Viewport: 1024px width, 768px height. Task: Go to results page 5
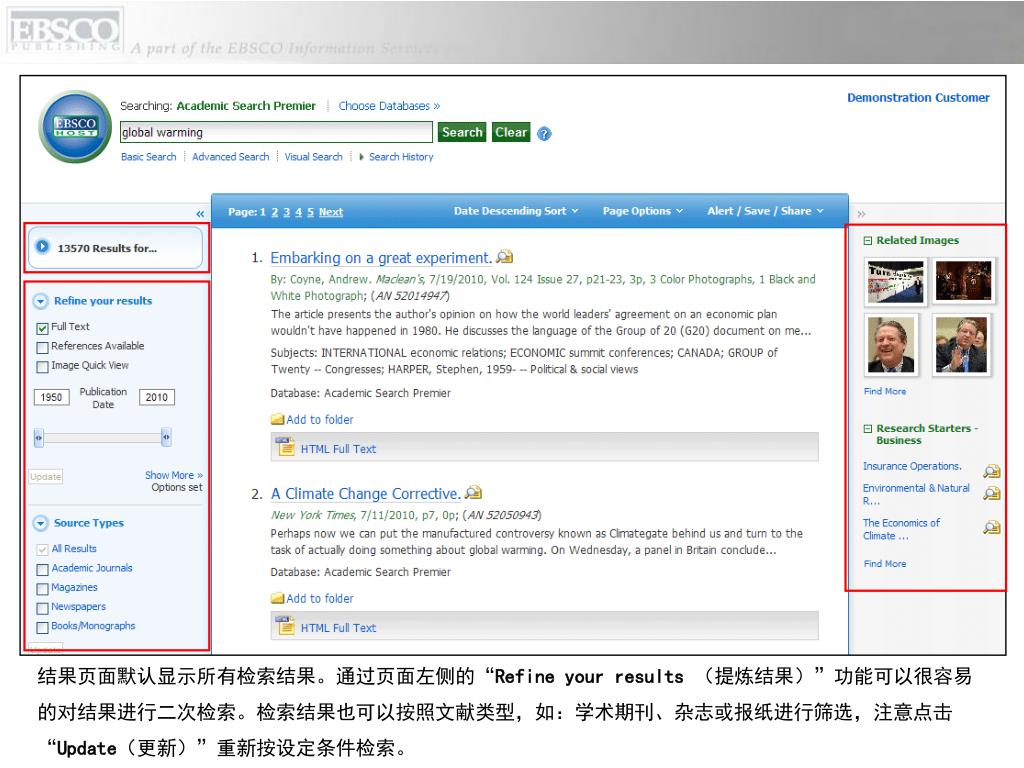tap(311, 212)
